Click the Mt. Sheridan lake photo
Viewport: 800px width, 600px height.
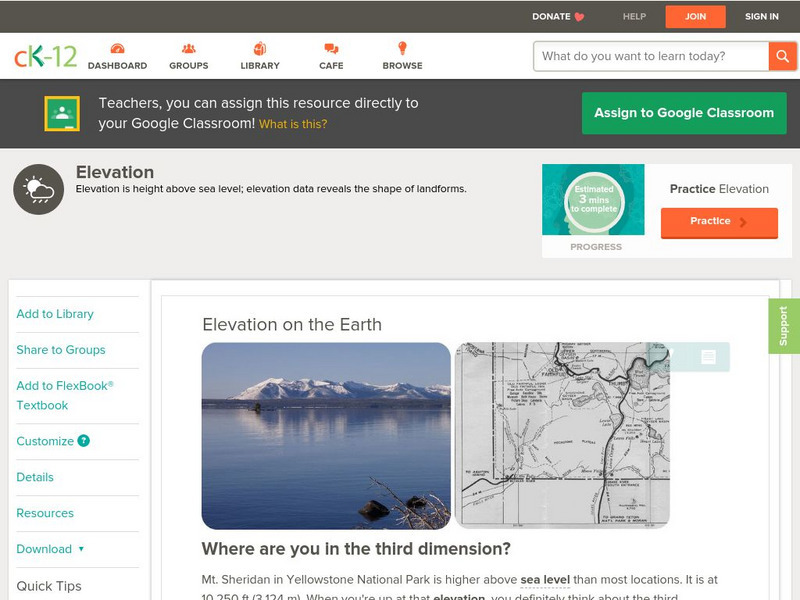coord(326,436)
